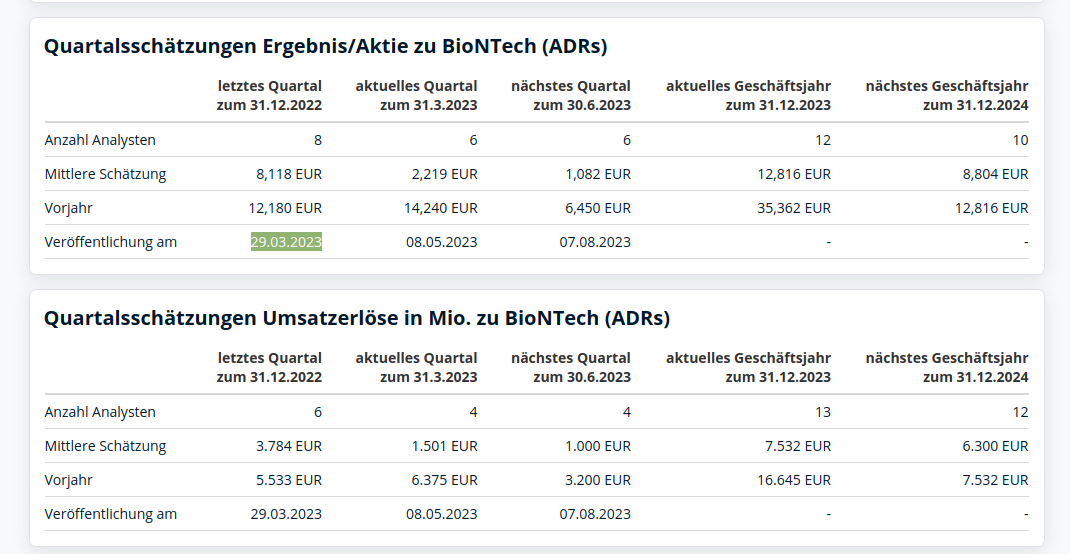
Task: Click the Quartalsschätzungen Umsatzerlöse in Mio. heading
Action: (x=356, y=318)
